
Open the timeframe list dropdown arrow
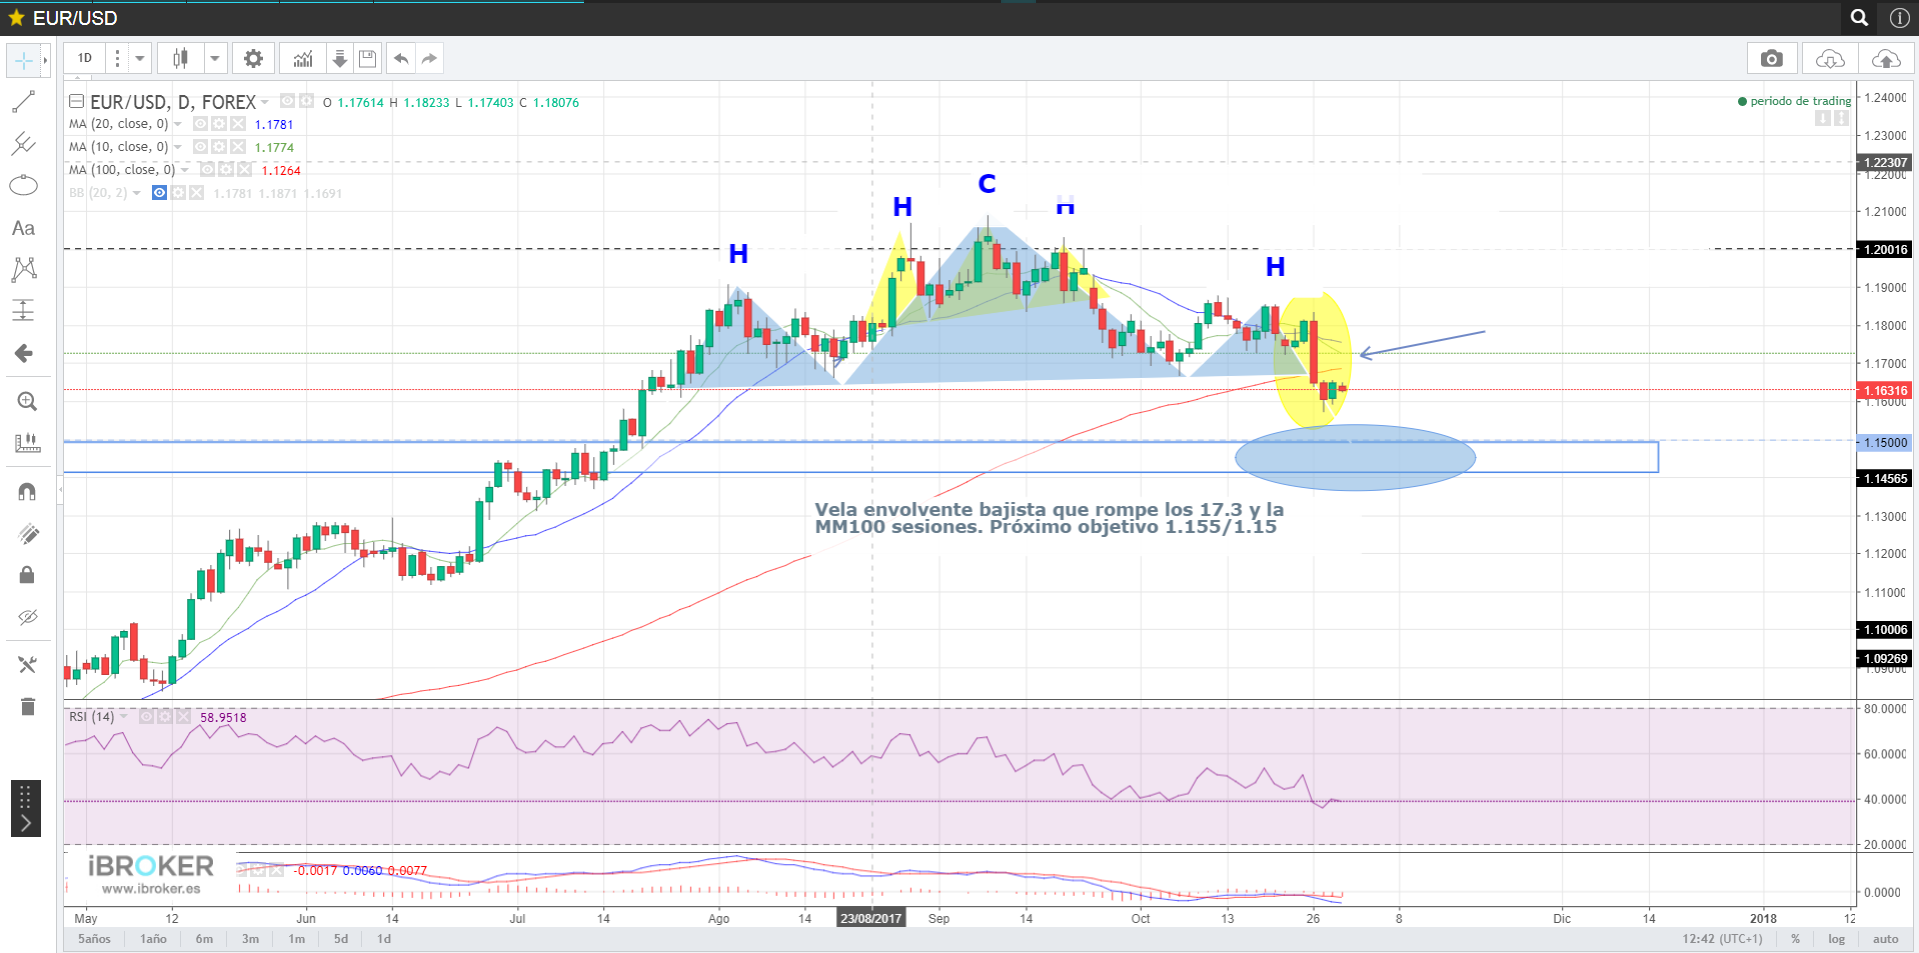pos(140,58)
